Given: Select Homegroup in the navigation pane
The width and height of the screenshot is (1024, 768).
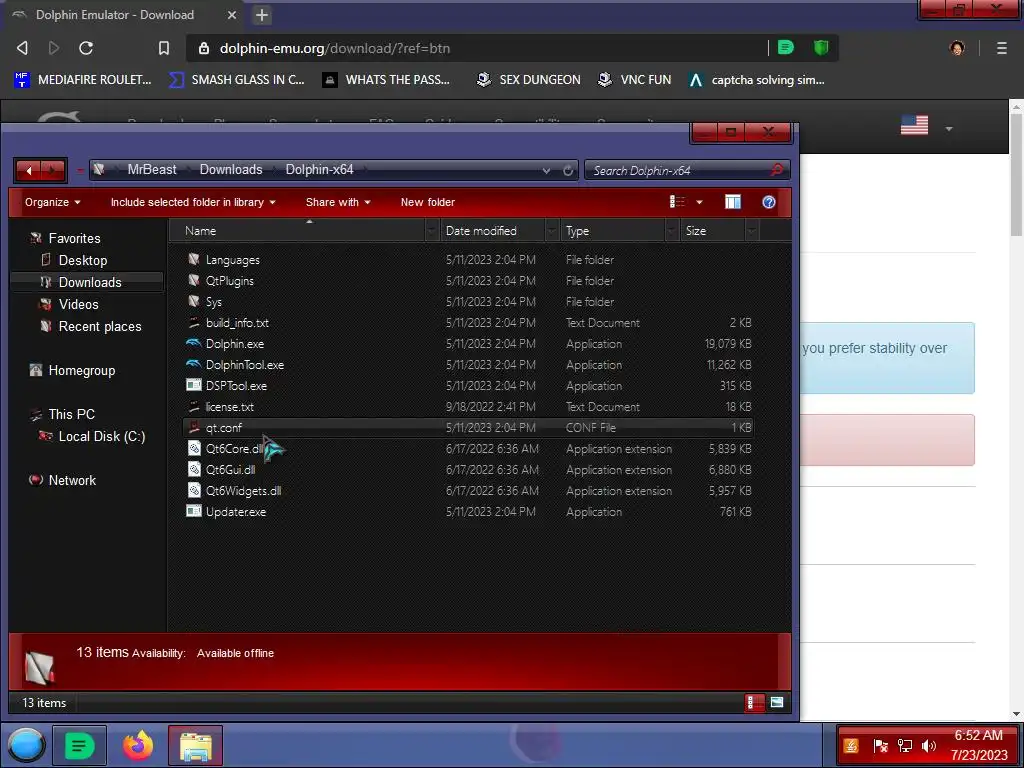Looking at the screenshot, I should tap(82, 370).
